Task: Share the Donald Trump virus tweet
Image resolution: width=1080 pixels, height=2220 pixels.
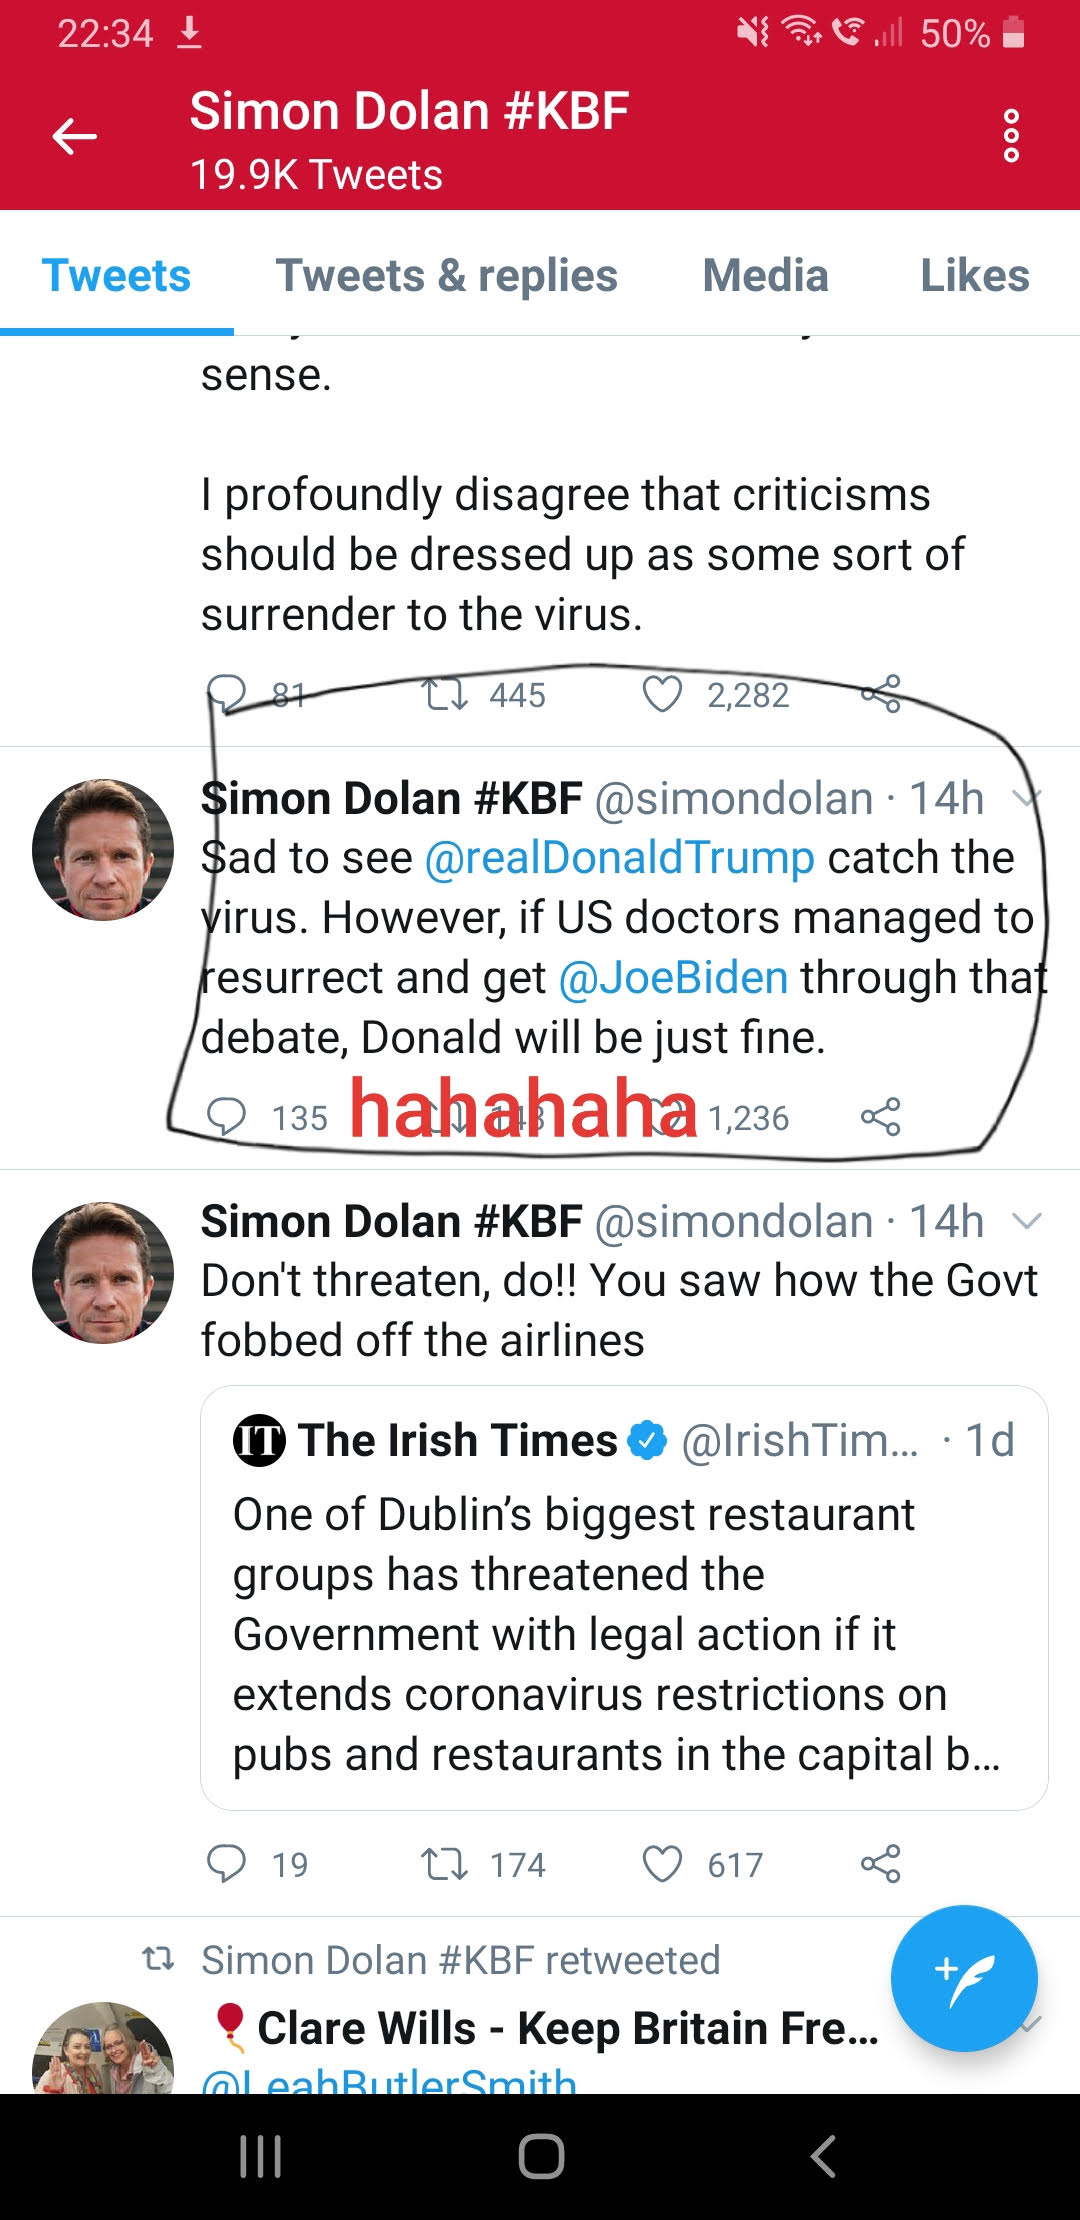Action: tap(881, 1117)
